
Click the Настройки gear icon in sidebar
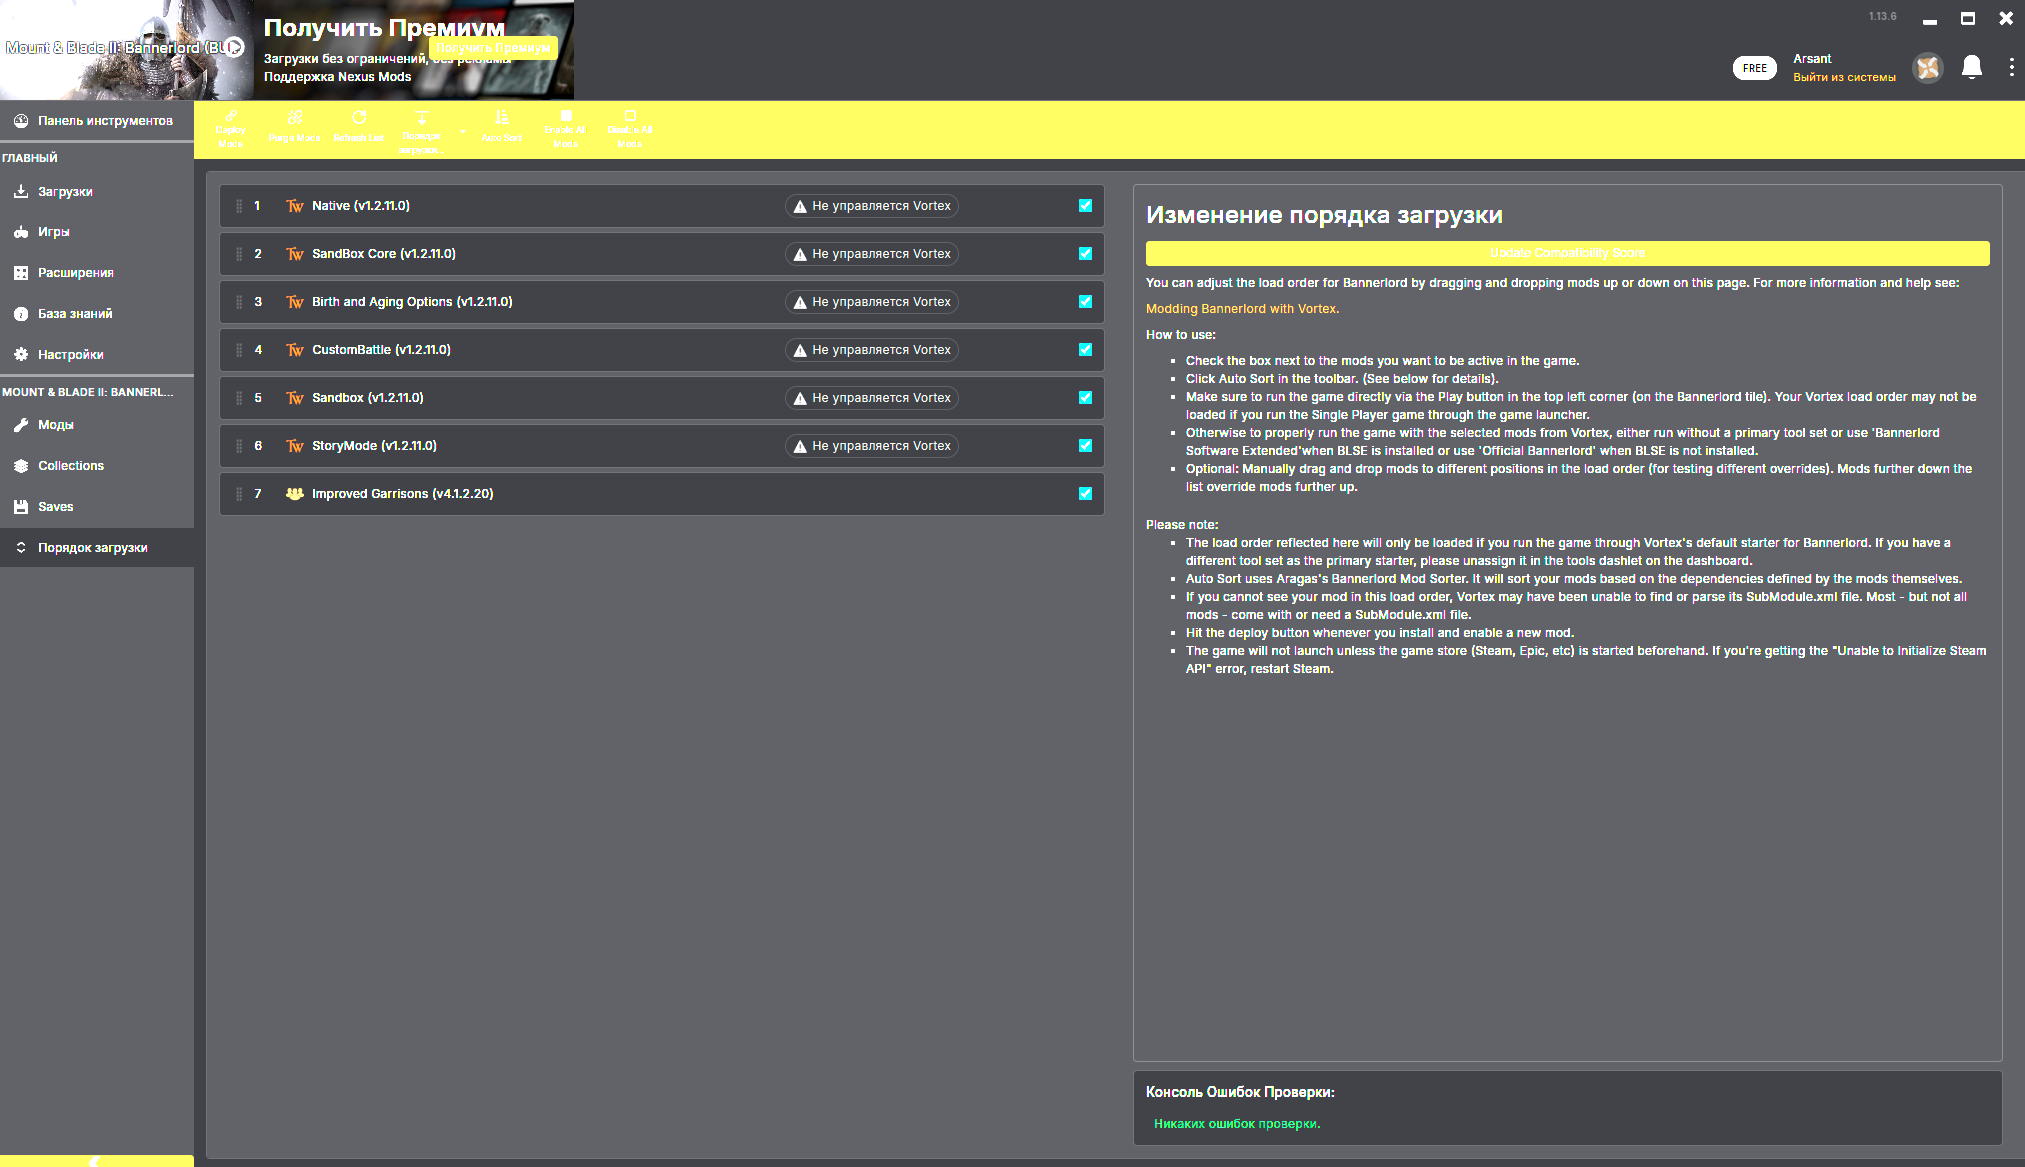click(x=21, y=354)
